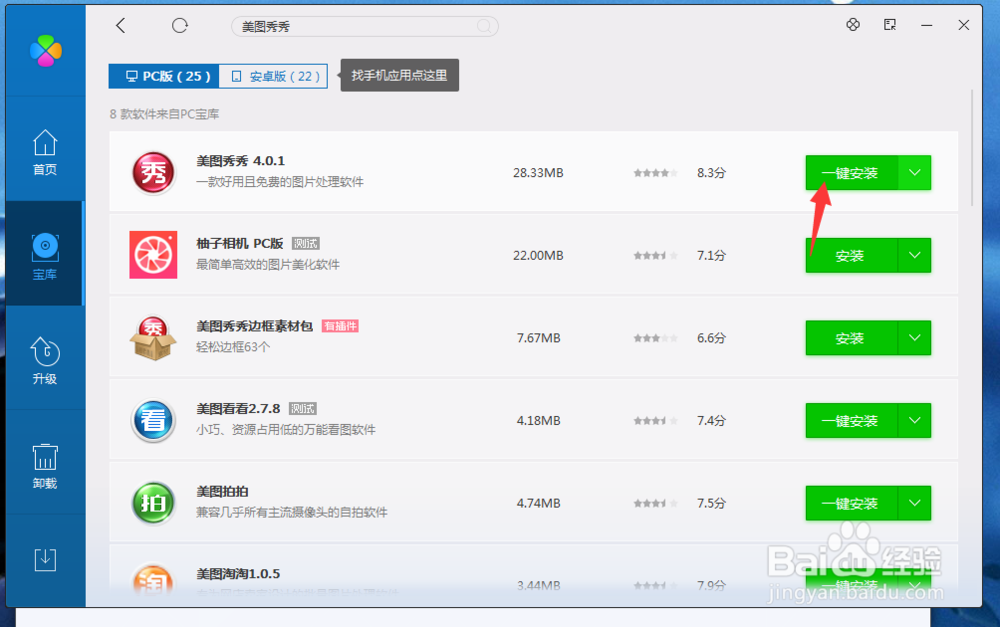Click the 7.4分 score text
1000x627 pixels.
(711, 420)
